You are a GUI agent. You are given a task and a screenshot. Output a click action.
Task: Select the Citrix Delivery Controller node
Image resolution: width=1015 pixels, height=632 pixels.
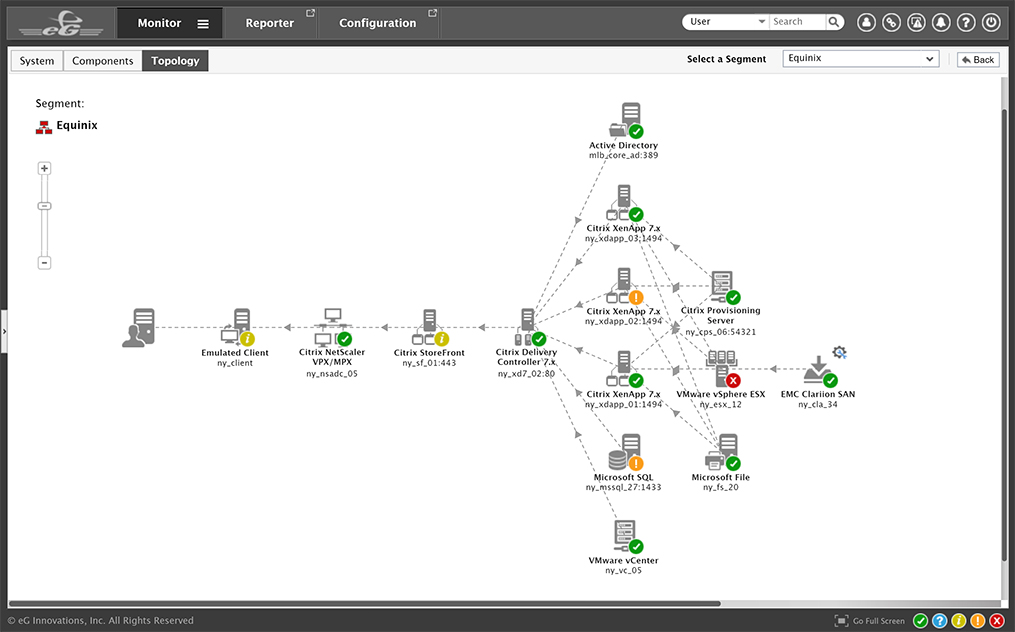[530, 328]
